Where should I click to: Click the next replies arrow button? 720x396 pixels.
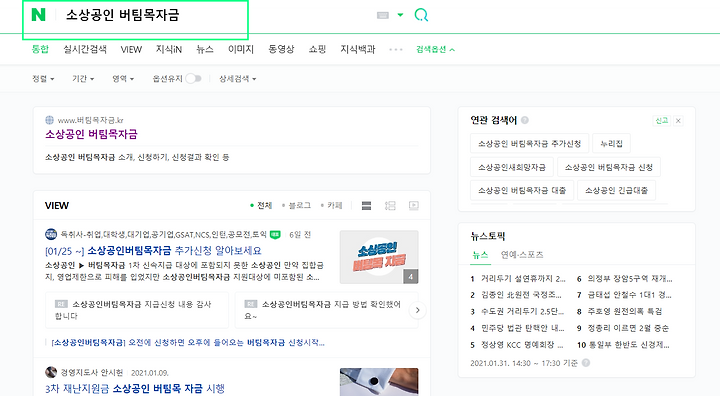[417, 310]
